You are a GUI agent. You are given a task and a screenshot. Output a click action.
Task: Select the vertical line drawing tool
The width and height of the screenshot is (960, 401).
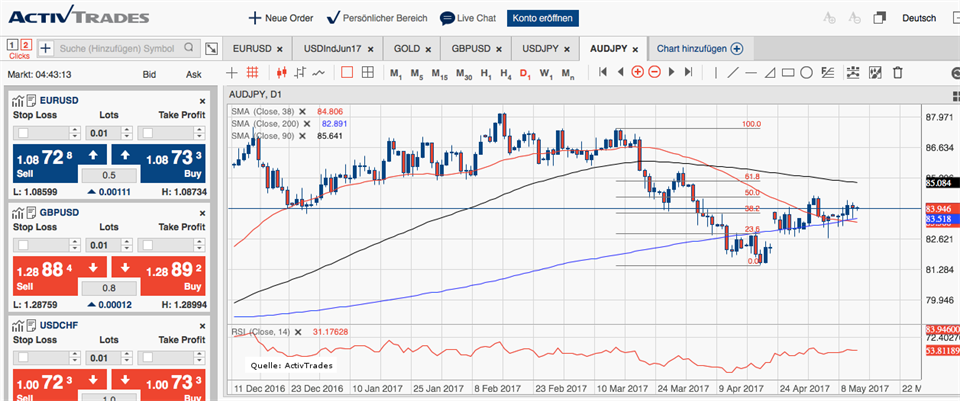click(716, 73)
